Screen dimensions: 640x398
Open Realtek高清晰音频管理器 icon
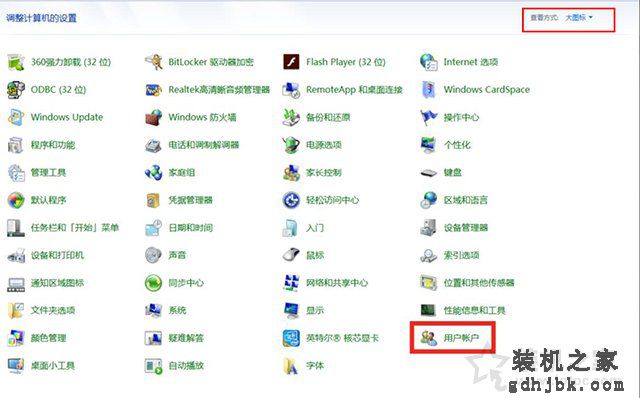click(x=153, y=90)
